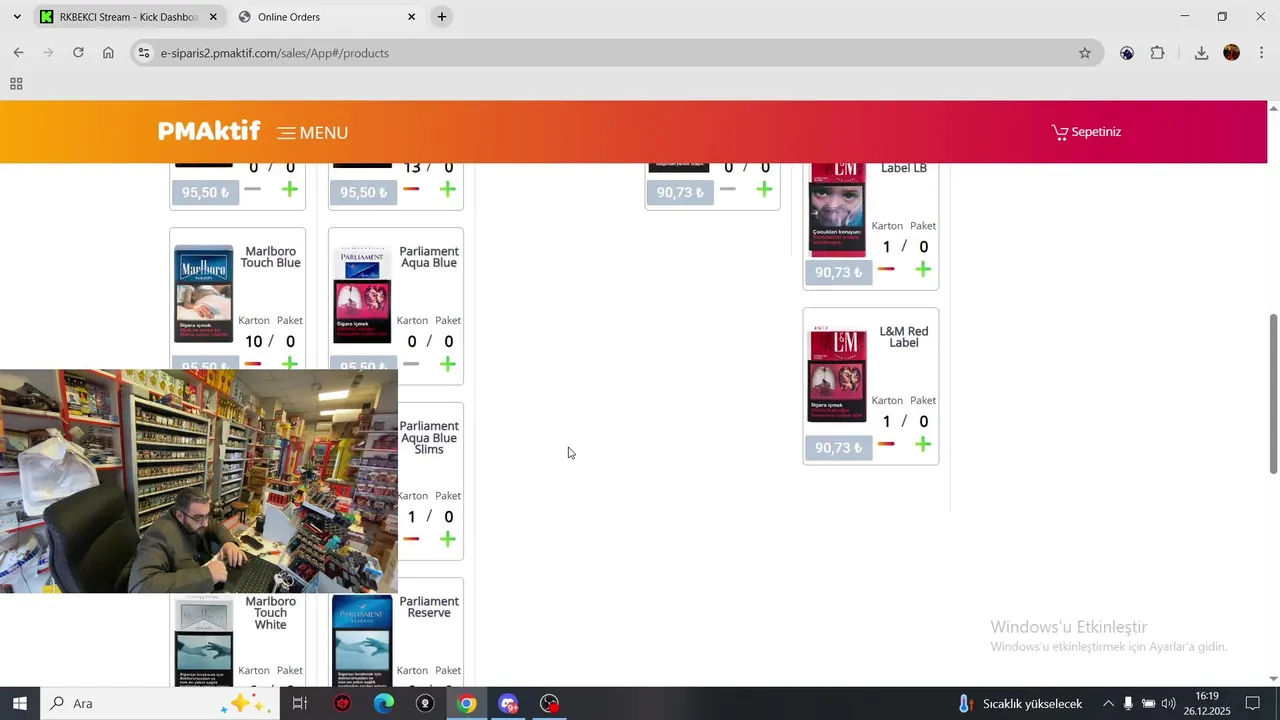Click the pinned extension icon beside bookmark star
This screenshot has width=1280, height=720.
pos(1127,53)
